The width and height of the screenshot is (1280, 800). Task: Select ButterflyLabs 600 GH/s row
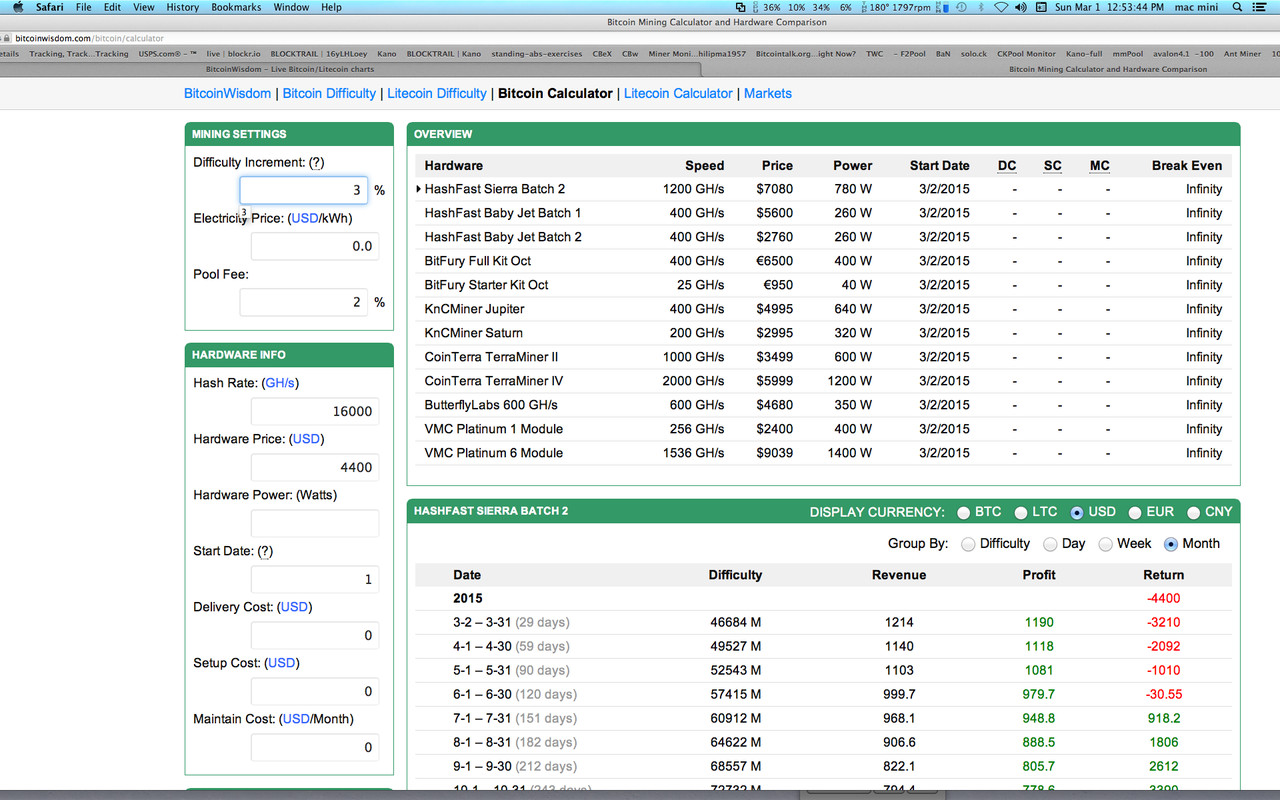823,405
